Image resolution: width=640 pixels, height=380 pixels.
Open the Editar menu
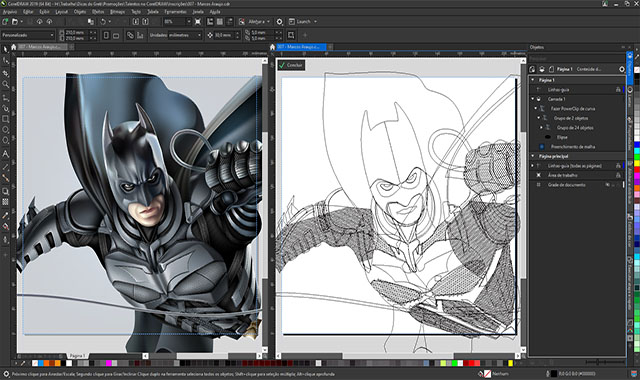click(x=28, y=12)
